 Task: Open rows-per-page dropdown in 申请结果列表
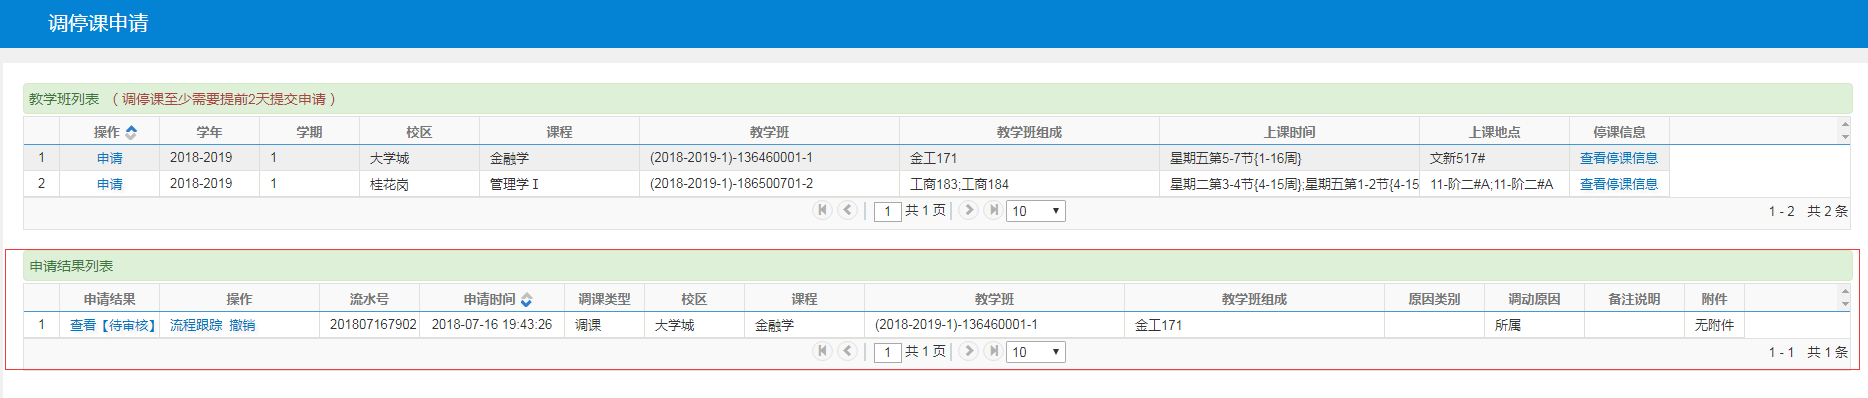point(1036,352)
